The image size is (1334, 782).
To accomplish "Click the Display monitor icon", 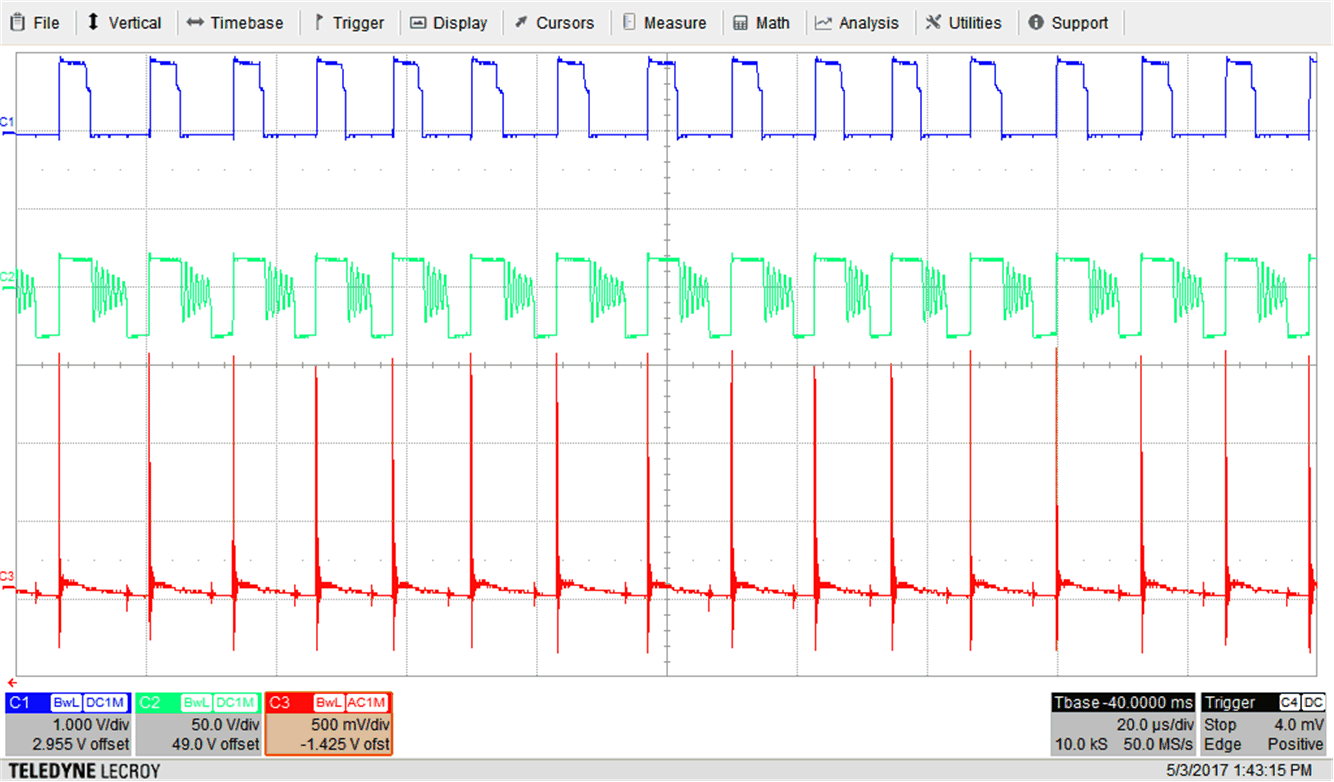I will (x=418, y=22).
